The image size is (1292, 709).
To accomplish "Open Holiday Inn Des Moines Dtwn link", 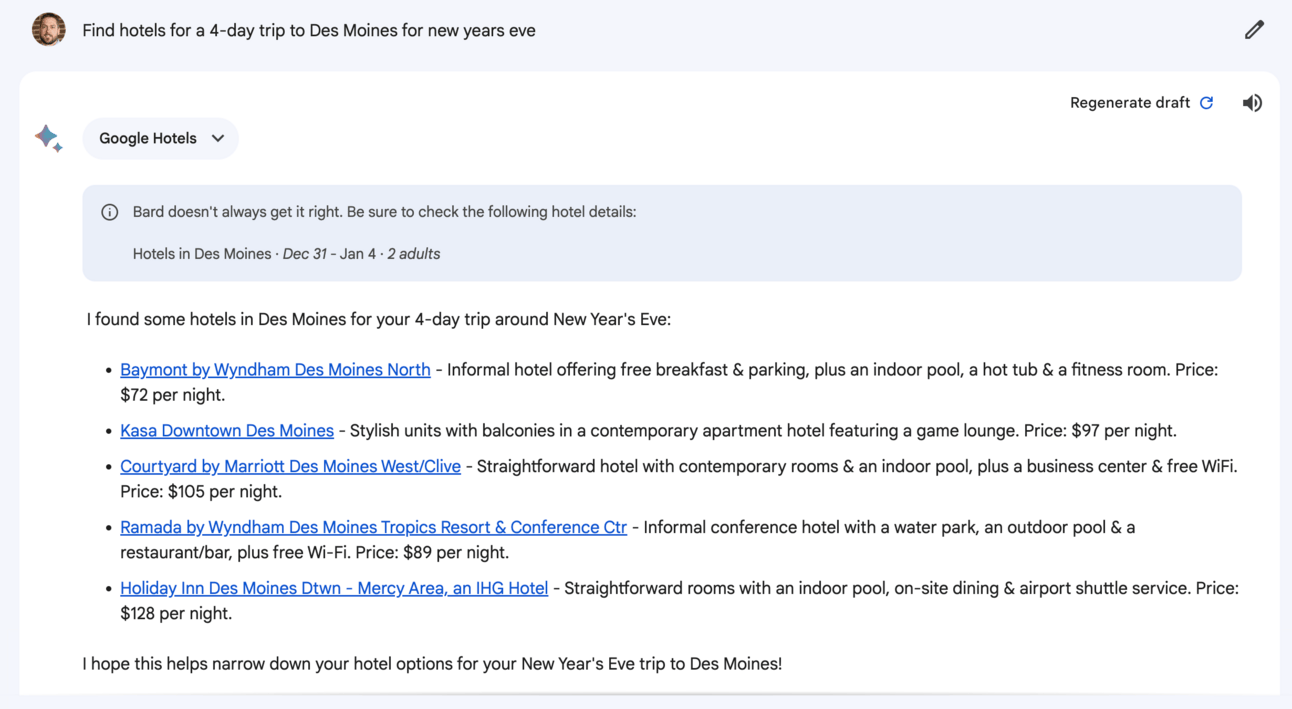I will pyautogui.click(x=334, y=588).
